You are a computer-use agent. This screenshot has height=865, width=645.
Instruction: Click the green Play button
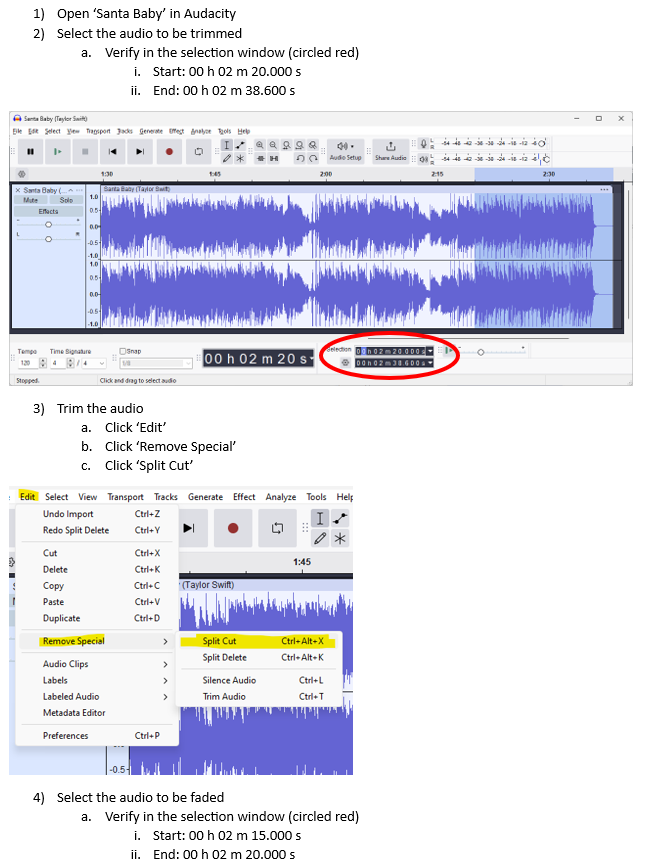click(x=58, y=151)
